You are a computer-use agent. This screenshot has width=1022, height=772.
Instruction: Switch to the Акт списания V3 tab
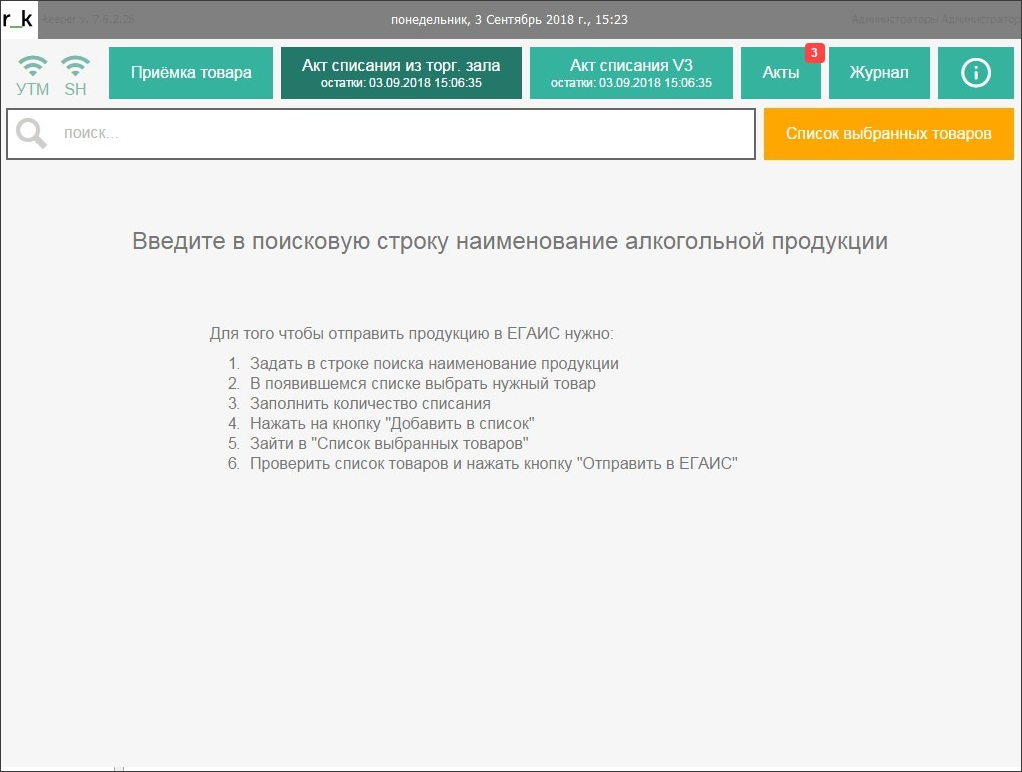631,73
